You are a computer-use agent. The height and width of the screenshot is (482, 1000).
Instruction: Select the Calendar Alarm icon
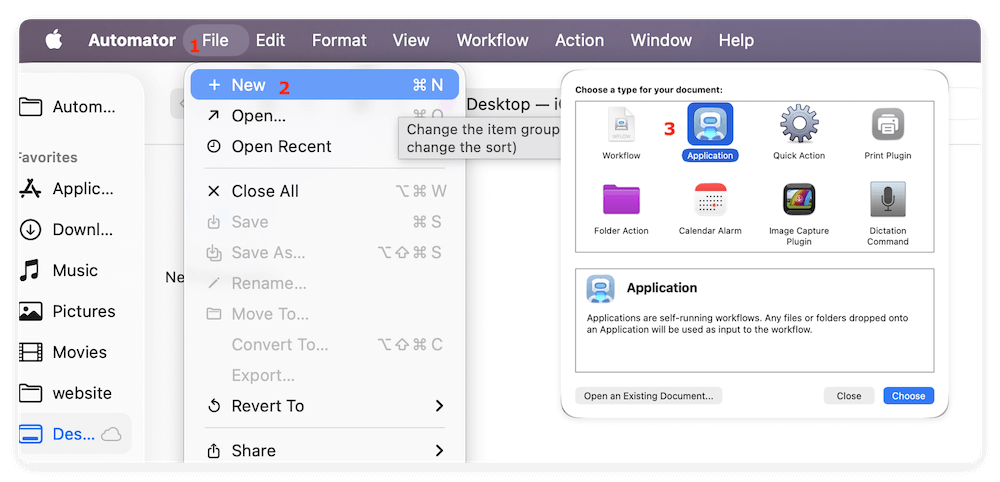(710, 200)
